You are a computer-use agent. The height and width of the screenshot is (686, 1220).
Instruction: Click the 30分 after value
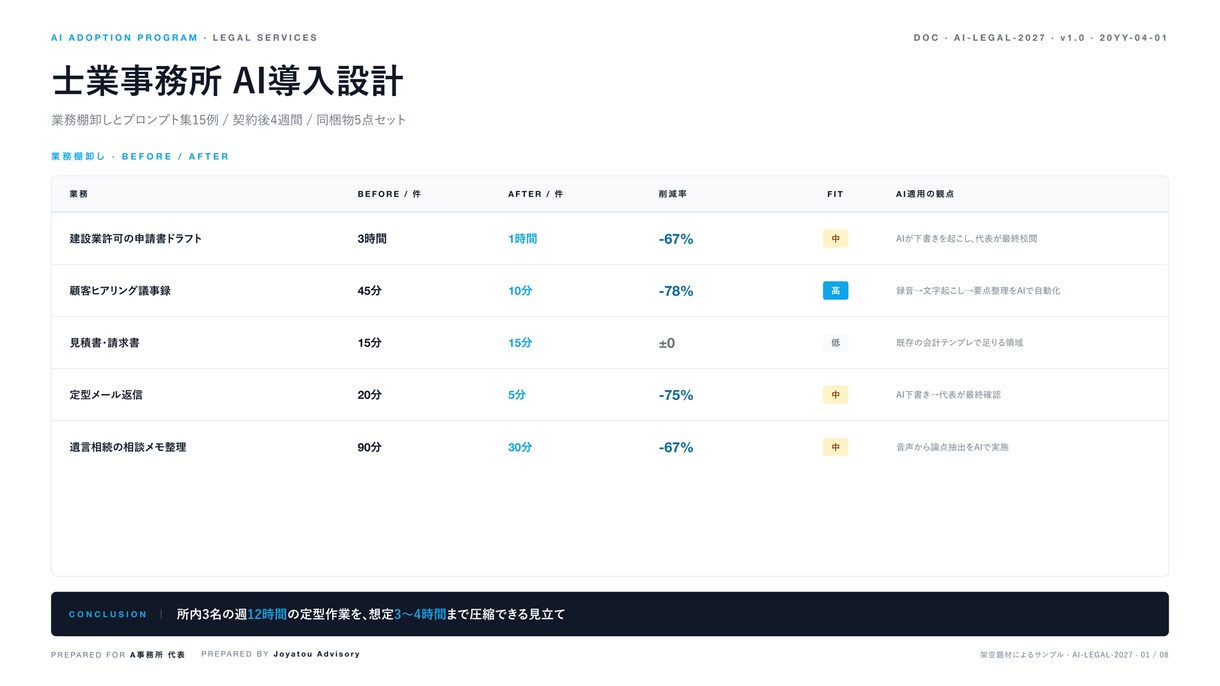[x=520, y=447]
